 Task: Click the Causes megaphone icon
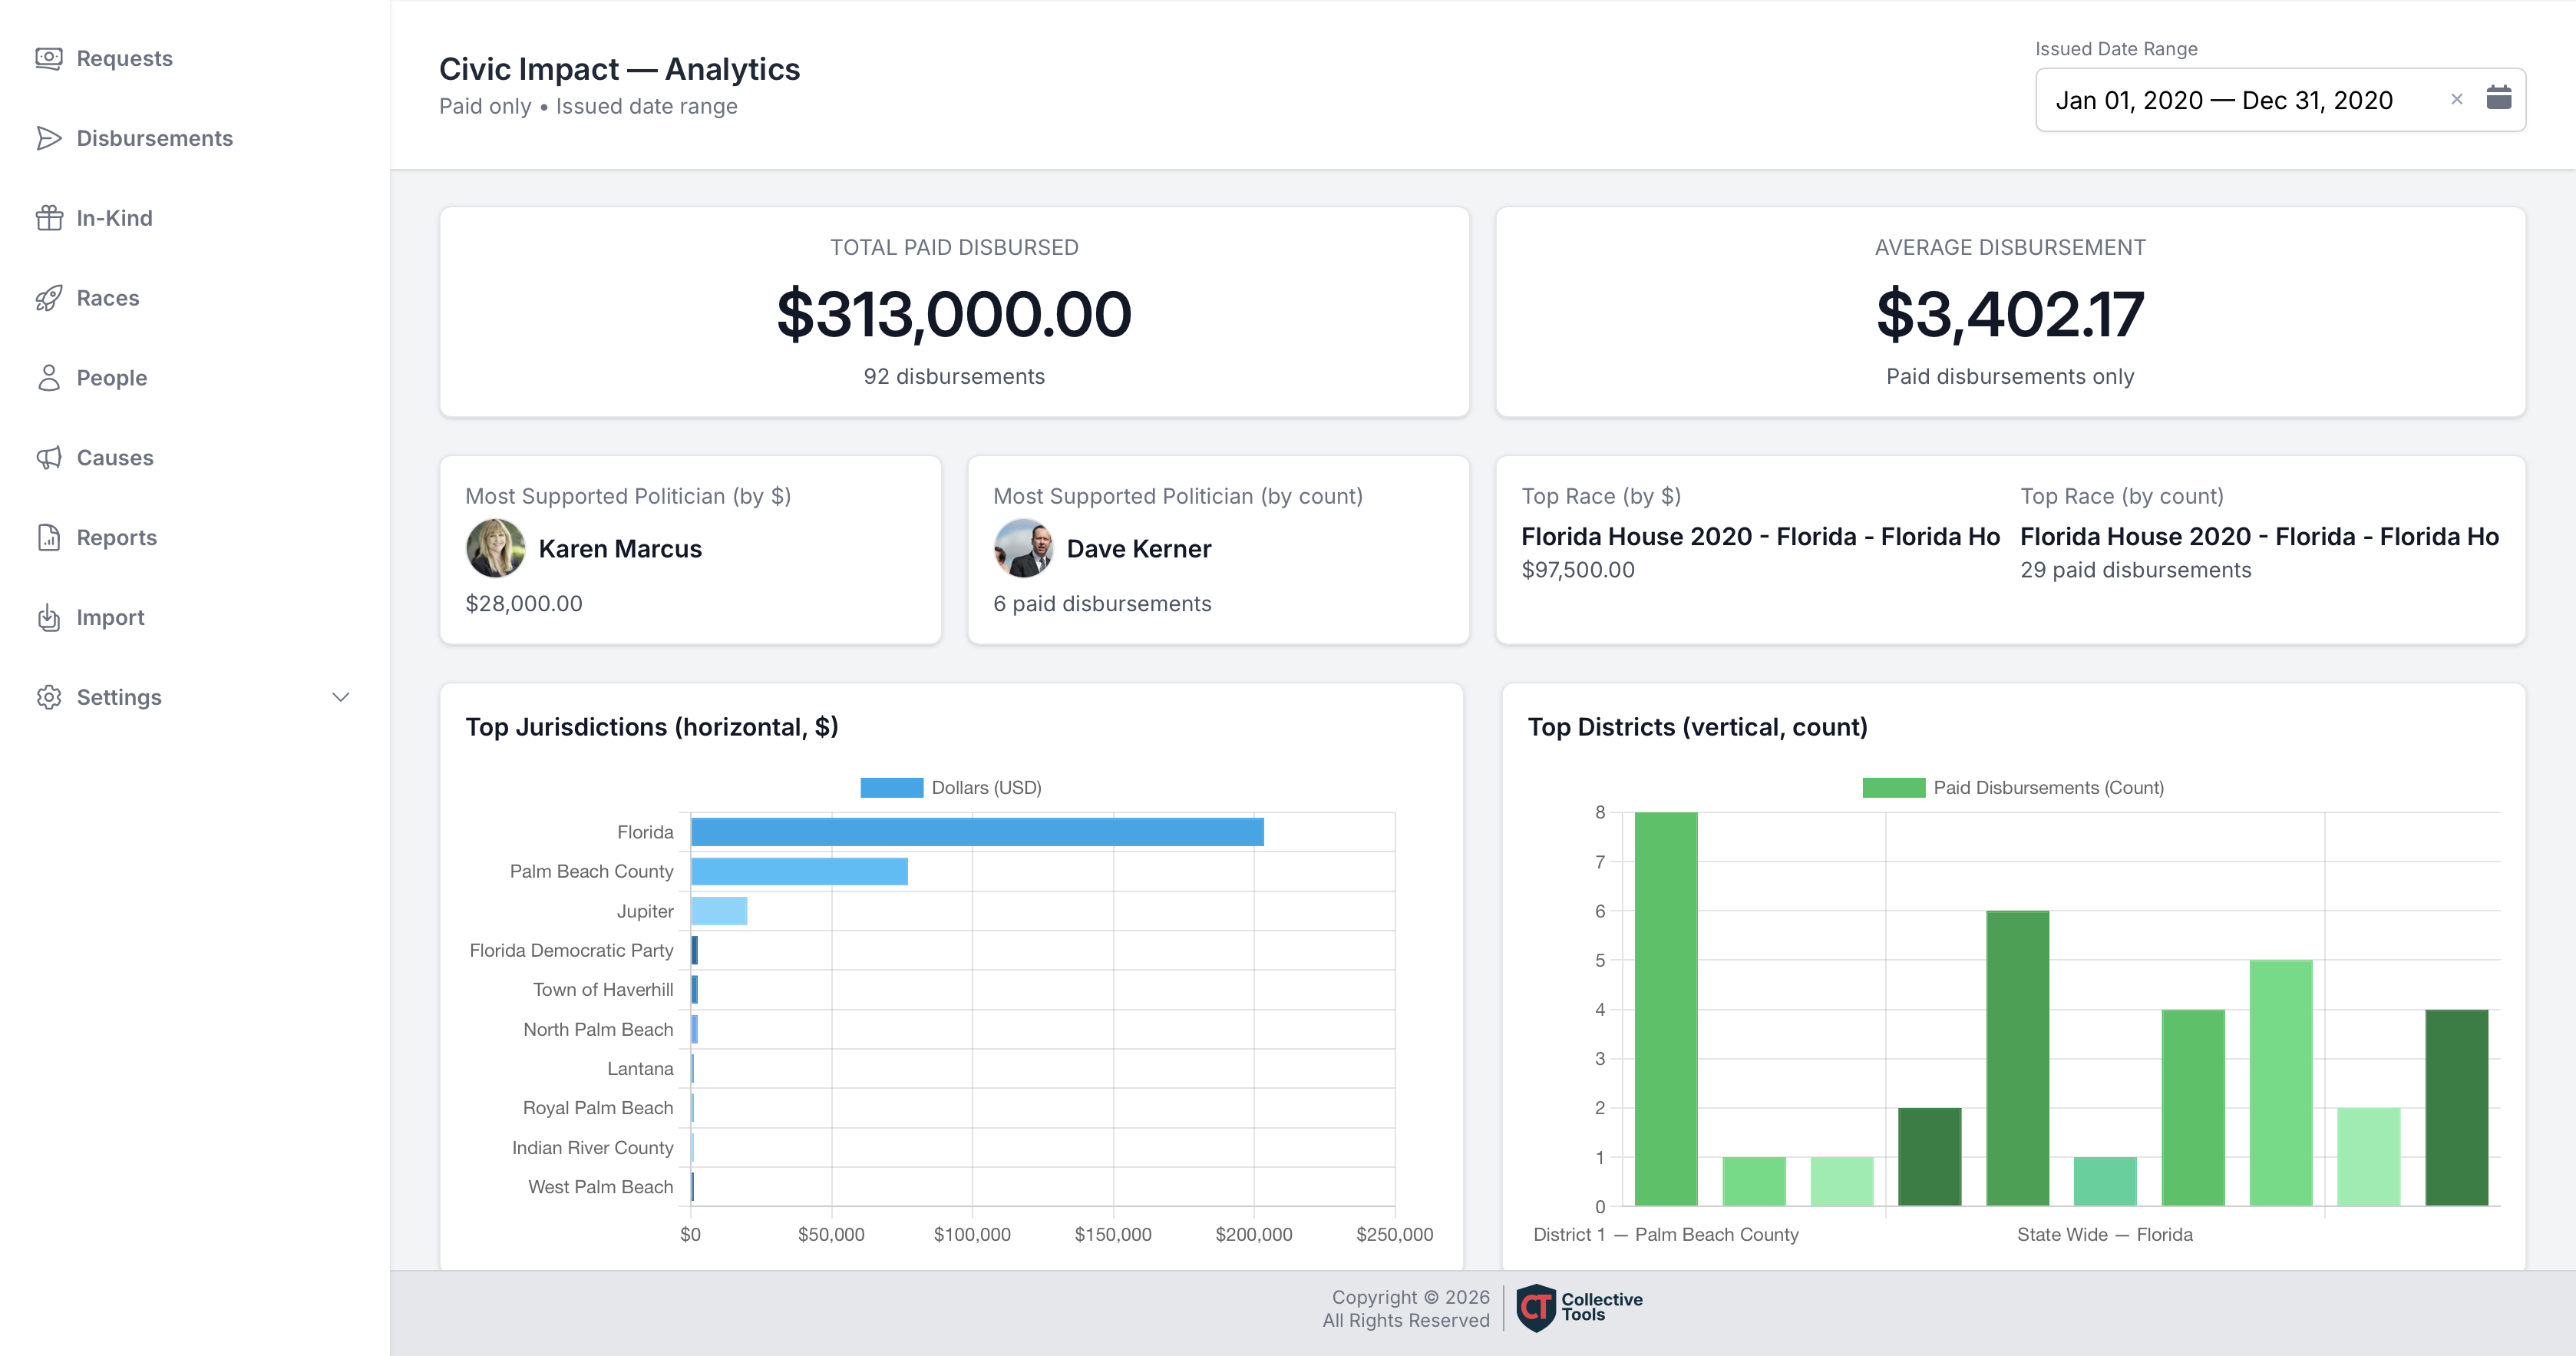click(48, 458)
